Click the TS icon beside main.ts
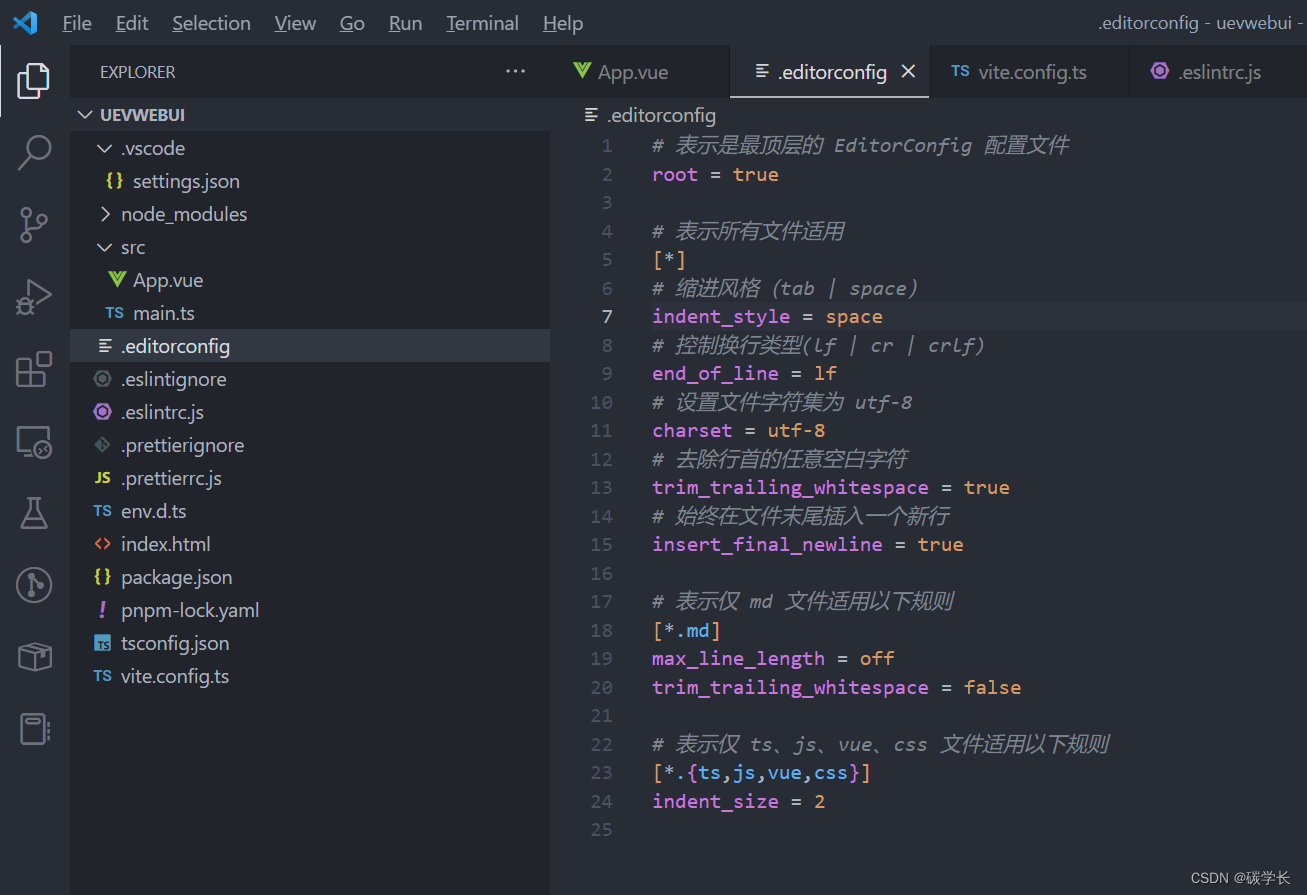Screen dimensions: 1307x895 coord(115,313)
